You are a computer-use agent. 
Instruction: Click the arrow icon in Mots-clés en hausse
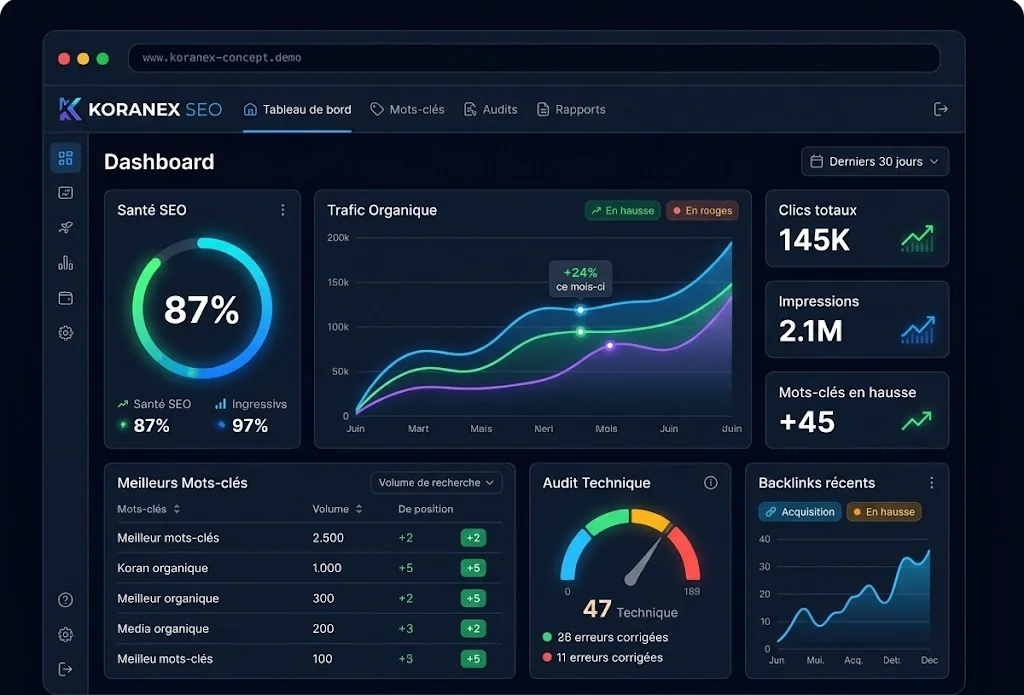click(x=916, y=421)
